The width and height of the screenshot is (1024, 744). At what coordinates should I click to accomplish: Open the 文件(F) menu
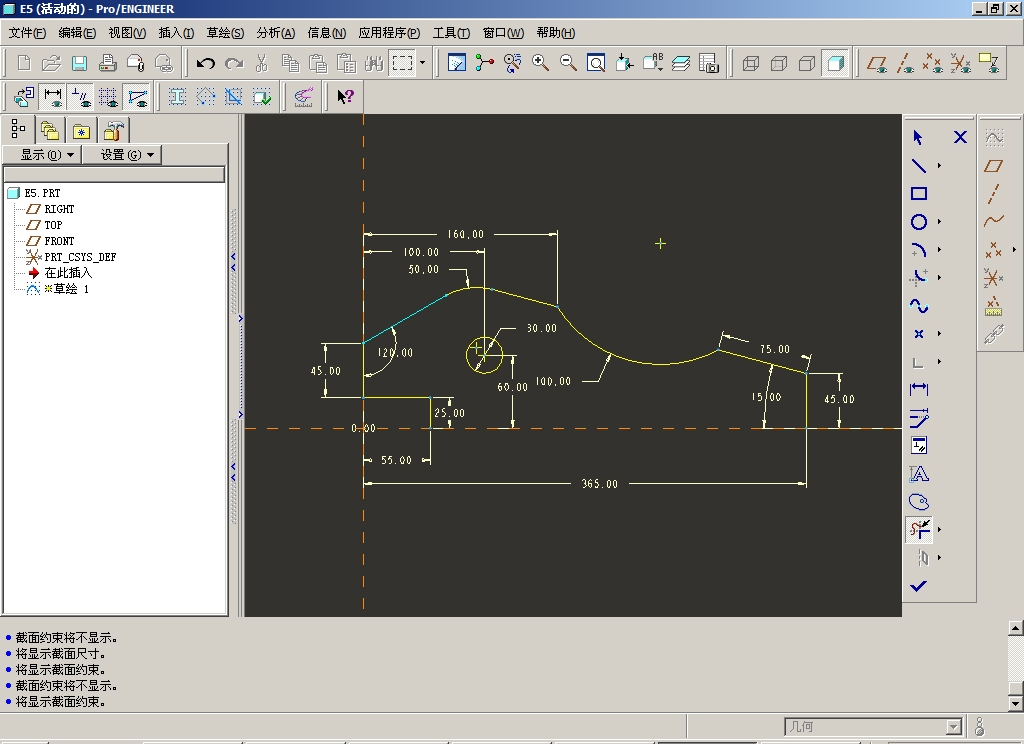tap(27, 33)
